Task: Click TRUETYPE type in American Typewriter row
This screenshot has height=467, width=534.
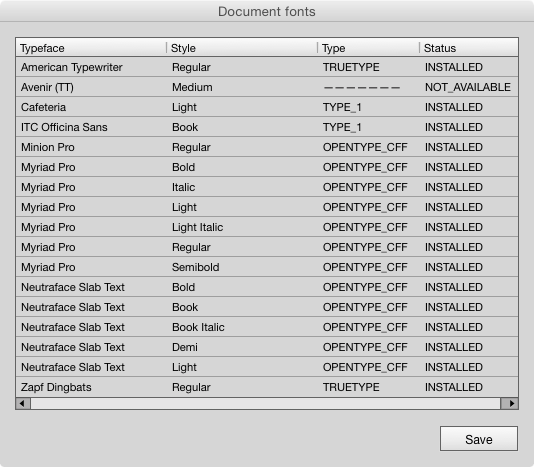Action: coord(351,67)
